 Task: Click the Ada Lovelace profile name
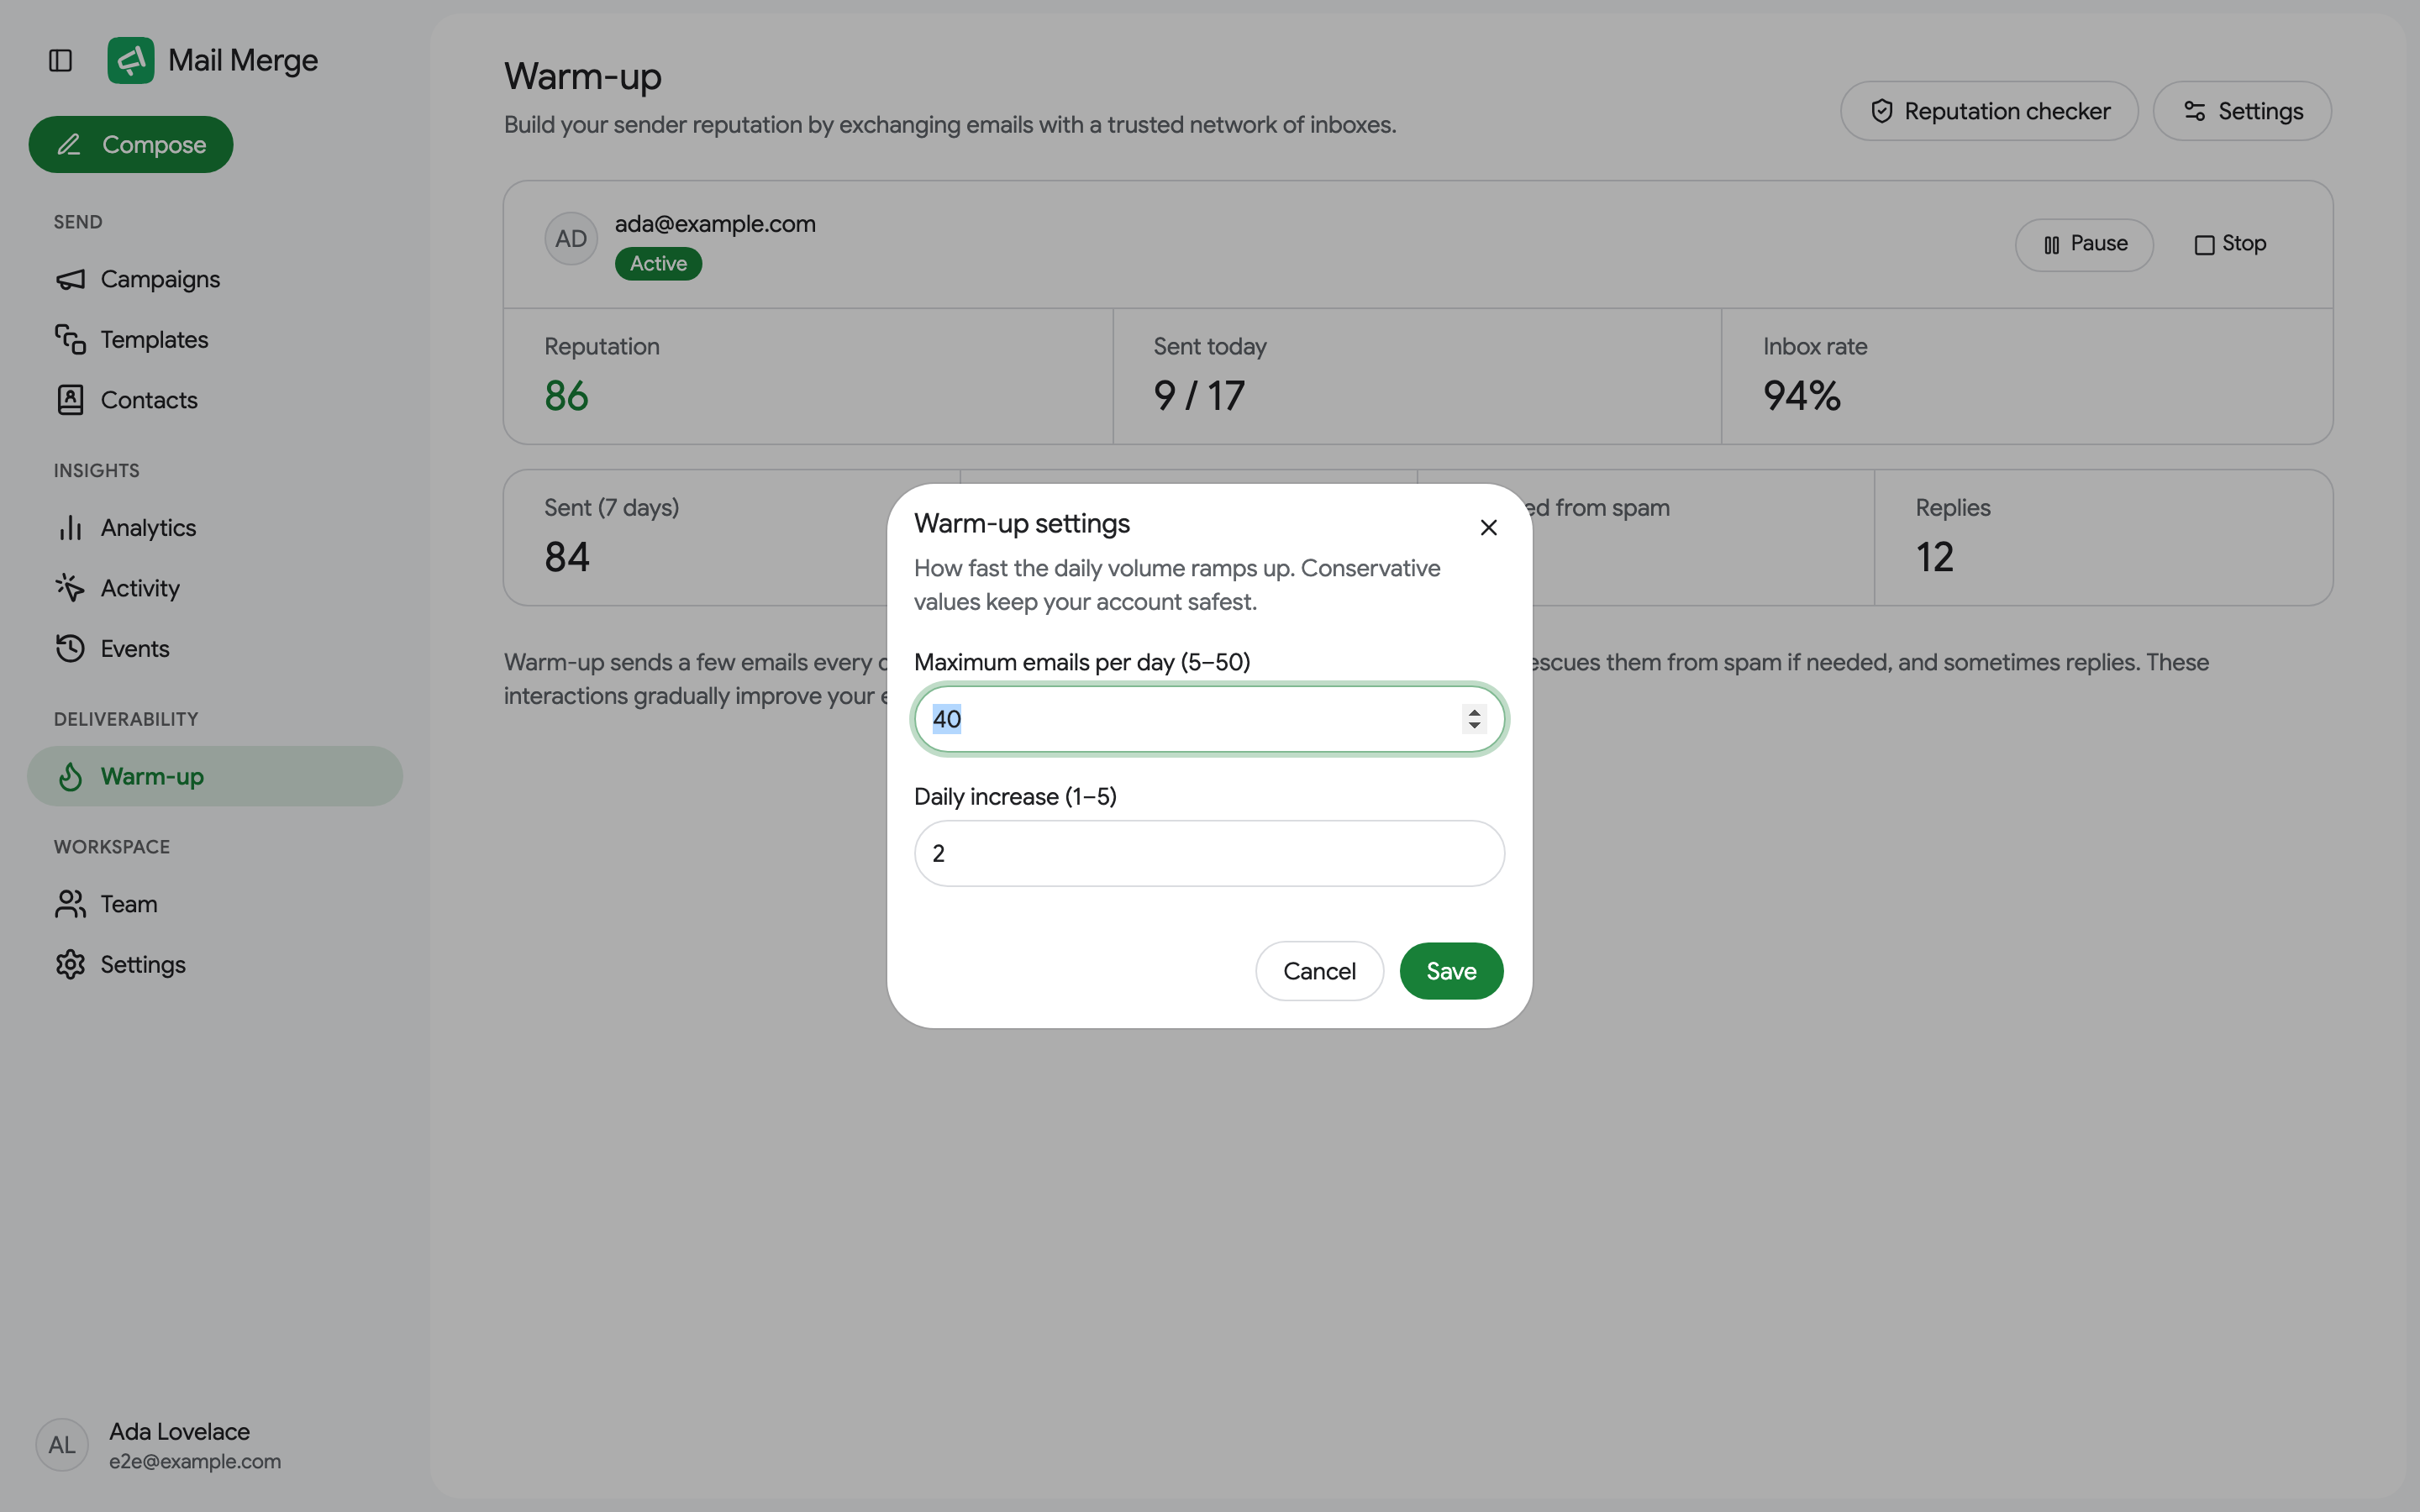coord(179,1431)
